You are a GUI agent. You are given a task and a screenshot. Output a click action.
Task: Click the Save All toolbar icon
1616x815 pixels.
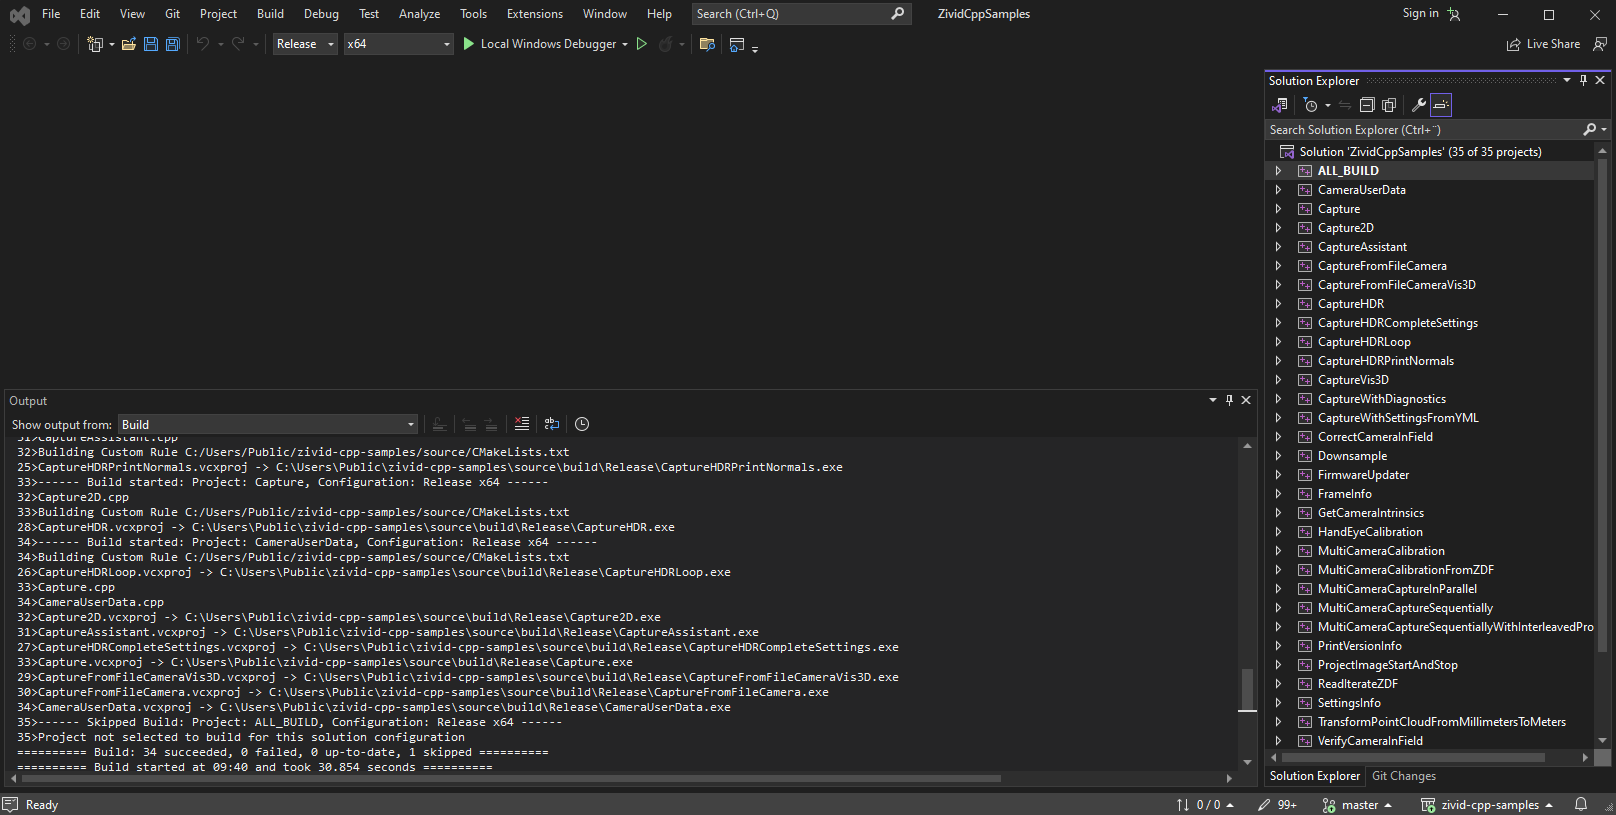coord(172,44)
